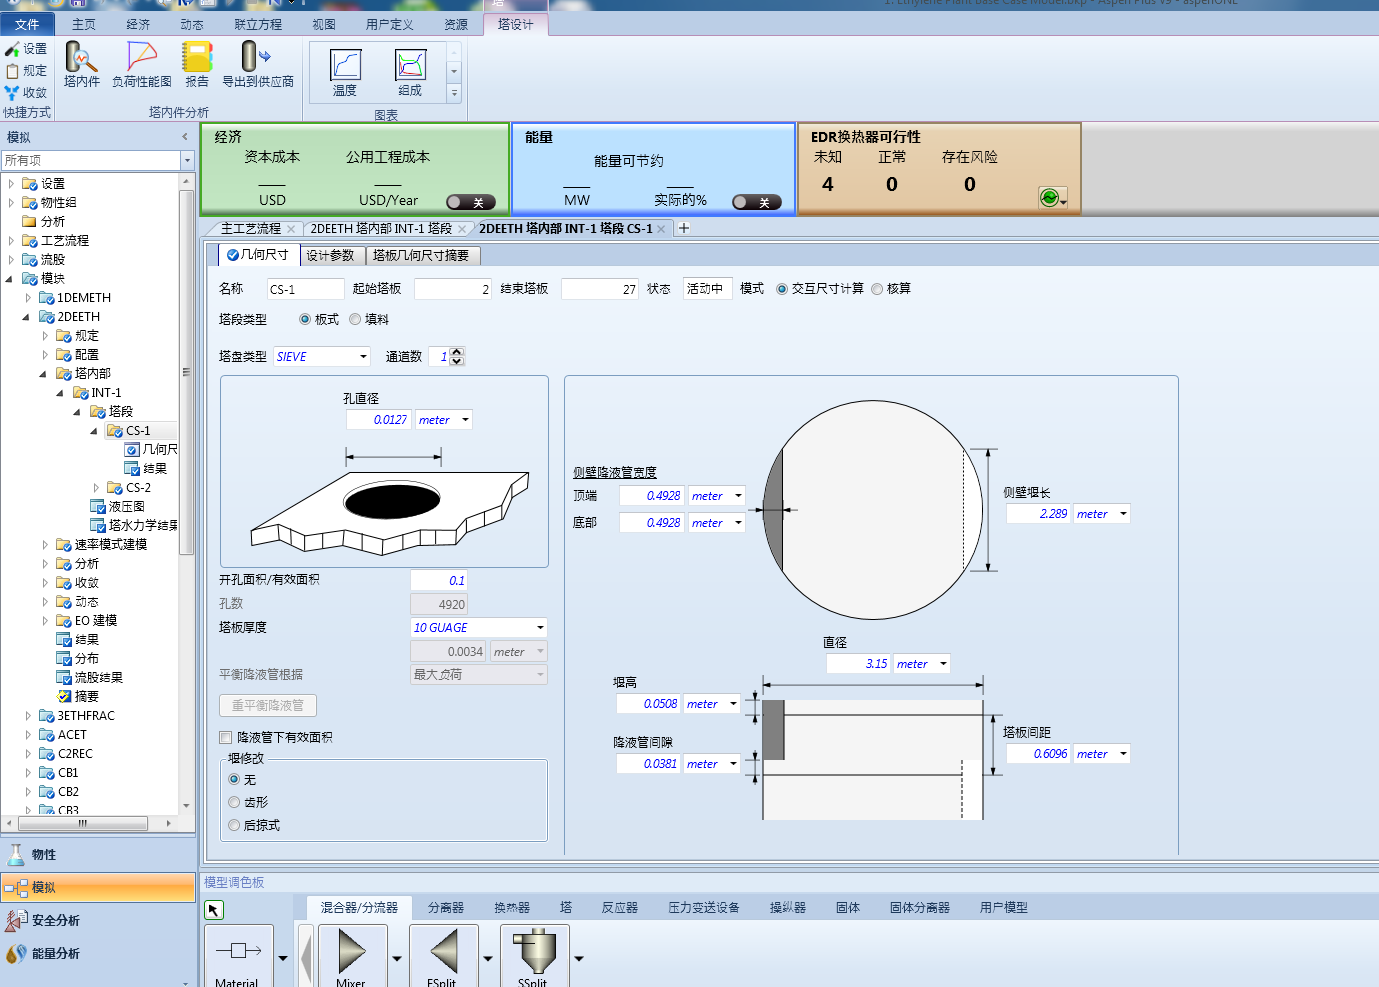Open 塔盘类型 SIEVE dropdown
This screenshot has width=1379, height=987.
[363, 357]
